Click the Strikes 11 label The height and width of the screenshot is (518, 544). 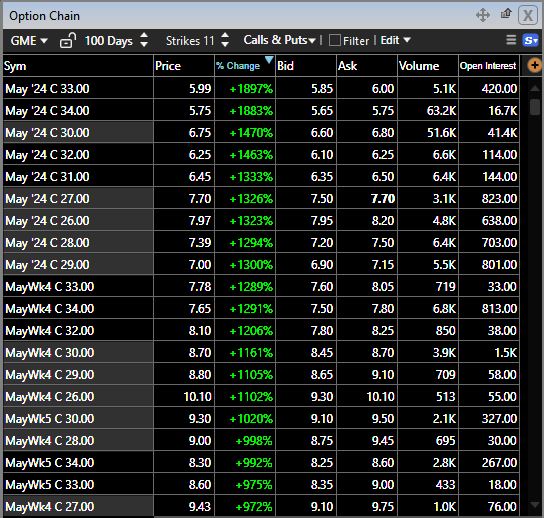190,41
